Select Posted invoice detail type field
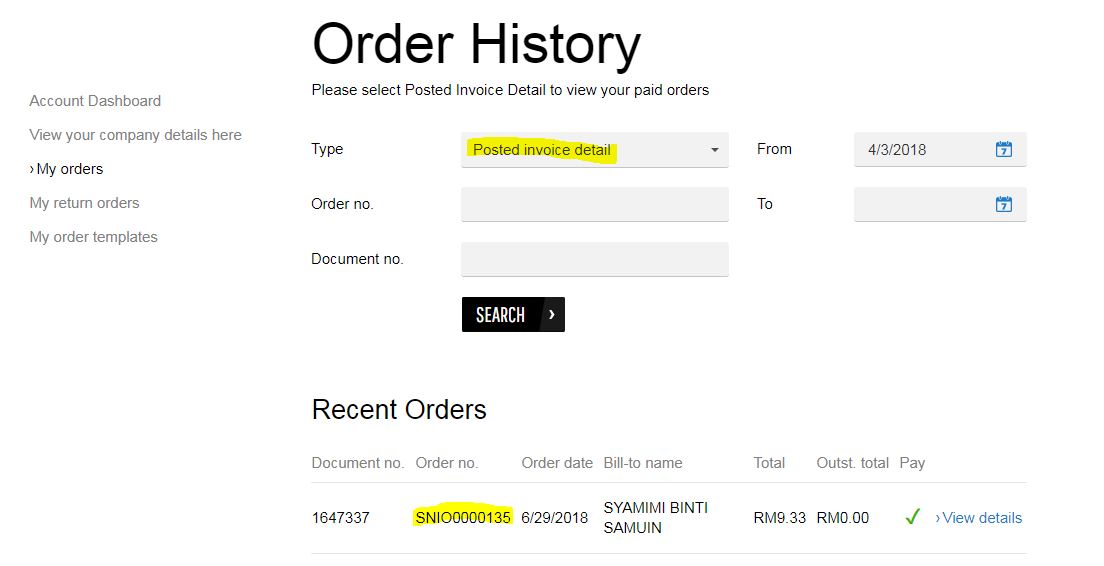 pos(594,150)
